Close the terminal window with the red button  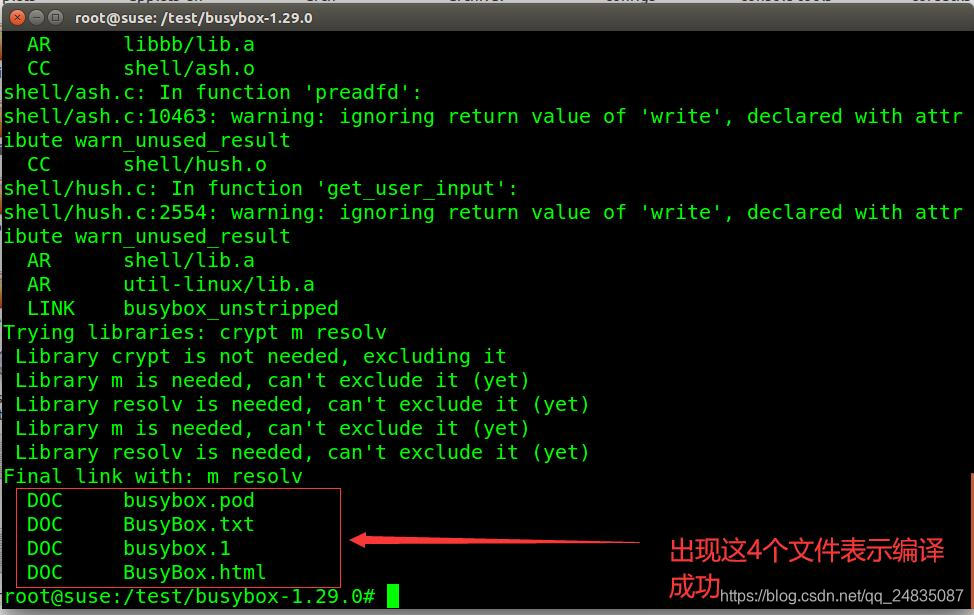(x=17, y=17)
